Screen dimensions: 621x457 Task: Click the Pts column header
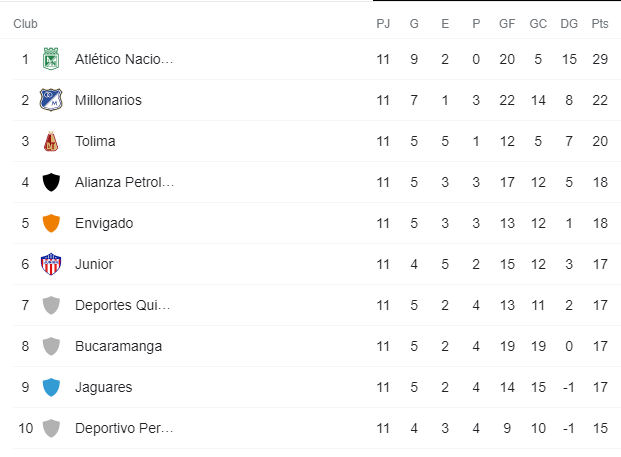600,24
